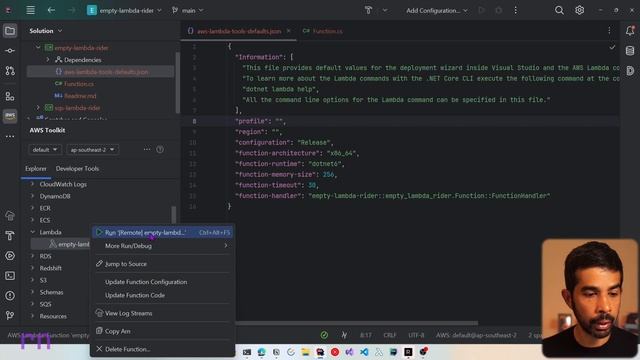This screenshot has width=640, height=360.
Task: Expand DynamoDB node
Action: pyautogui.click(x=33, y=196)
